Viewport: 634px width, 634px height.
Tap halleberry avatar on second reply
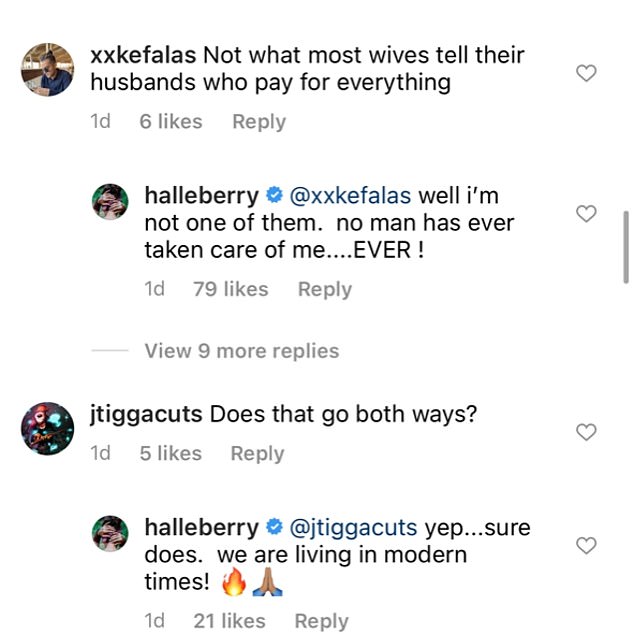pyautogui.click(x=110, y=534)
